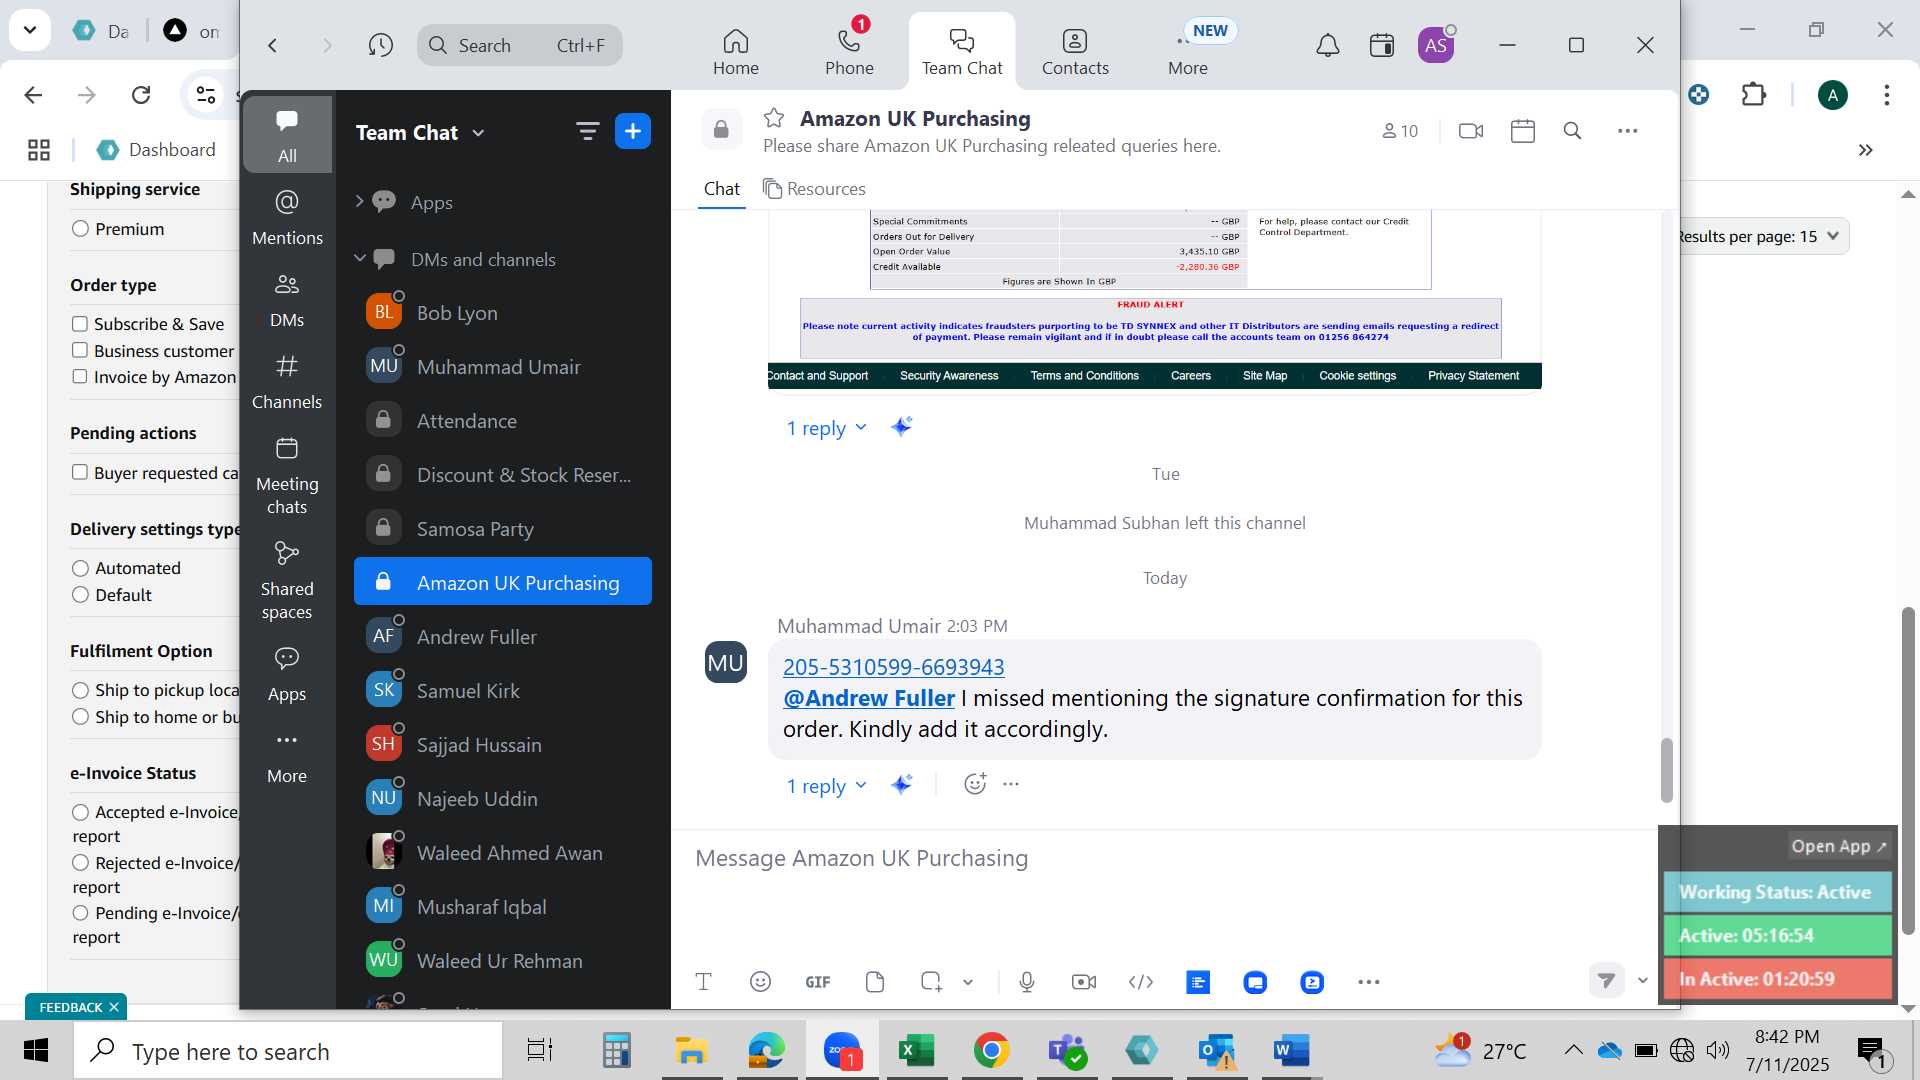Screen dimensions: 1920x1080
Task: Search within the Amazon UK Purchasing chat
Action: 1572,131
